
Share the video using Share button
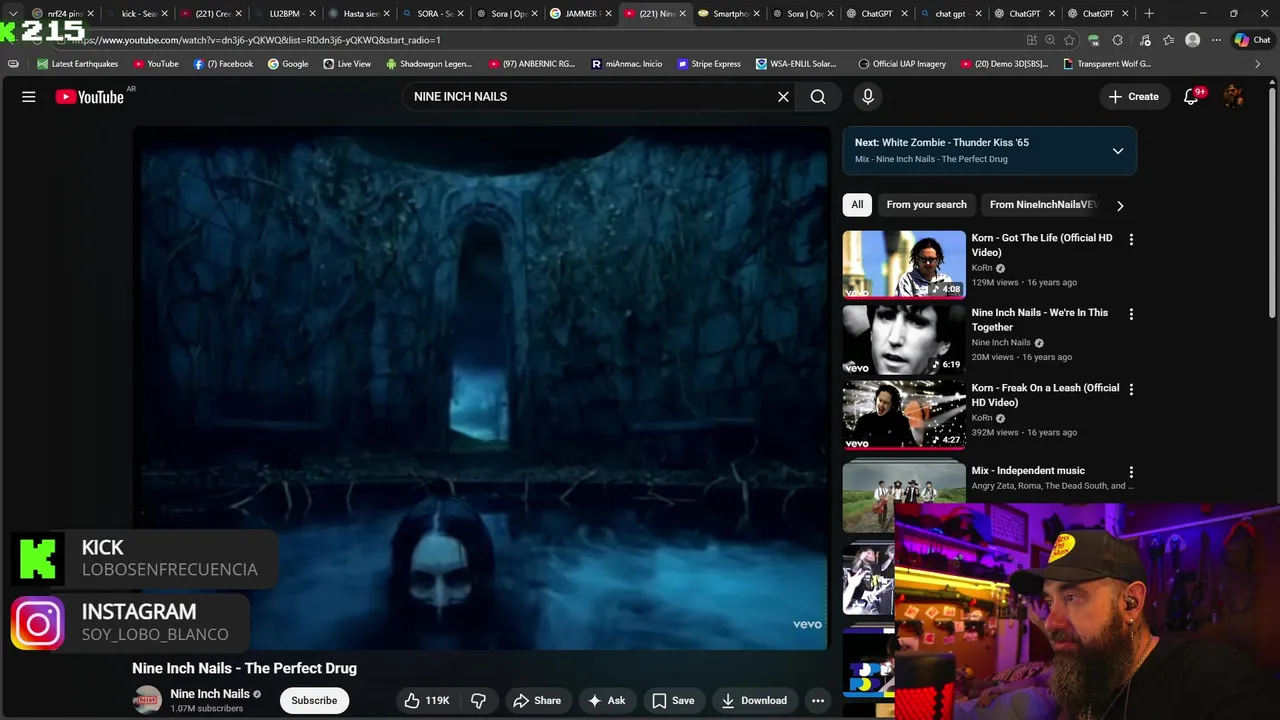pyautogui.click(x=537, y=701)
